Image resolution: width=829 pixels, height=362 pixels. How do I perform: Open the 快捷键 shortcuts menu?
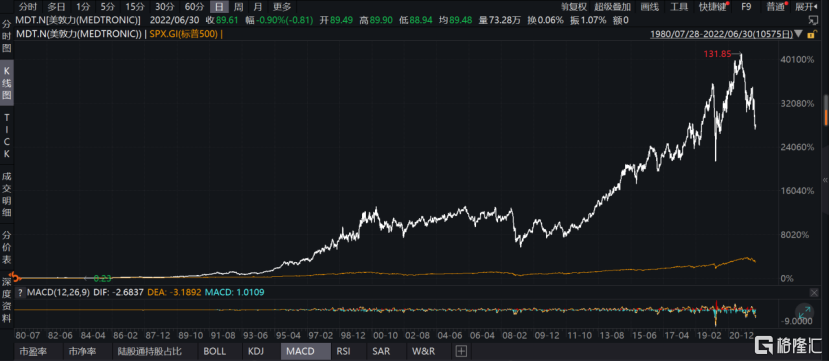[713, 7]
